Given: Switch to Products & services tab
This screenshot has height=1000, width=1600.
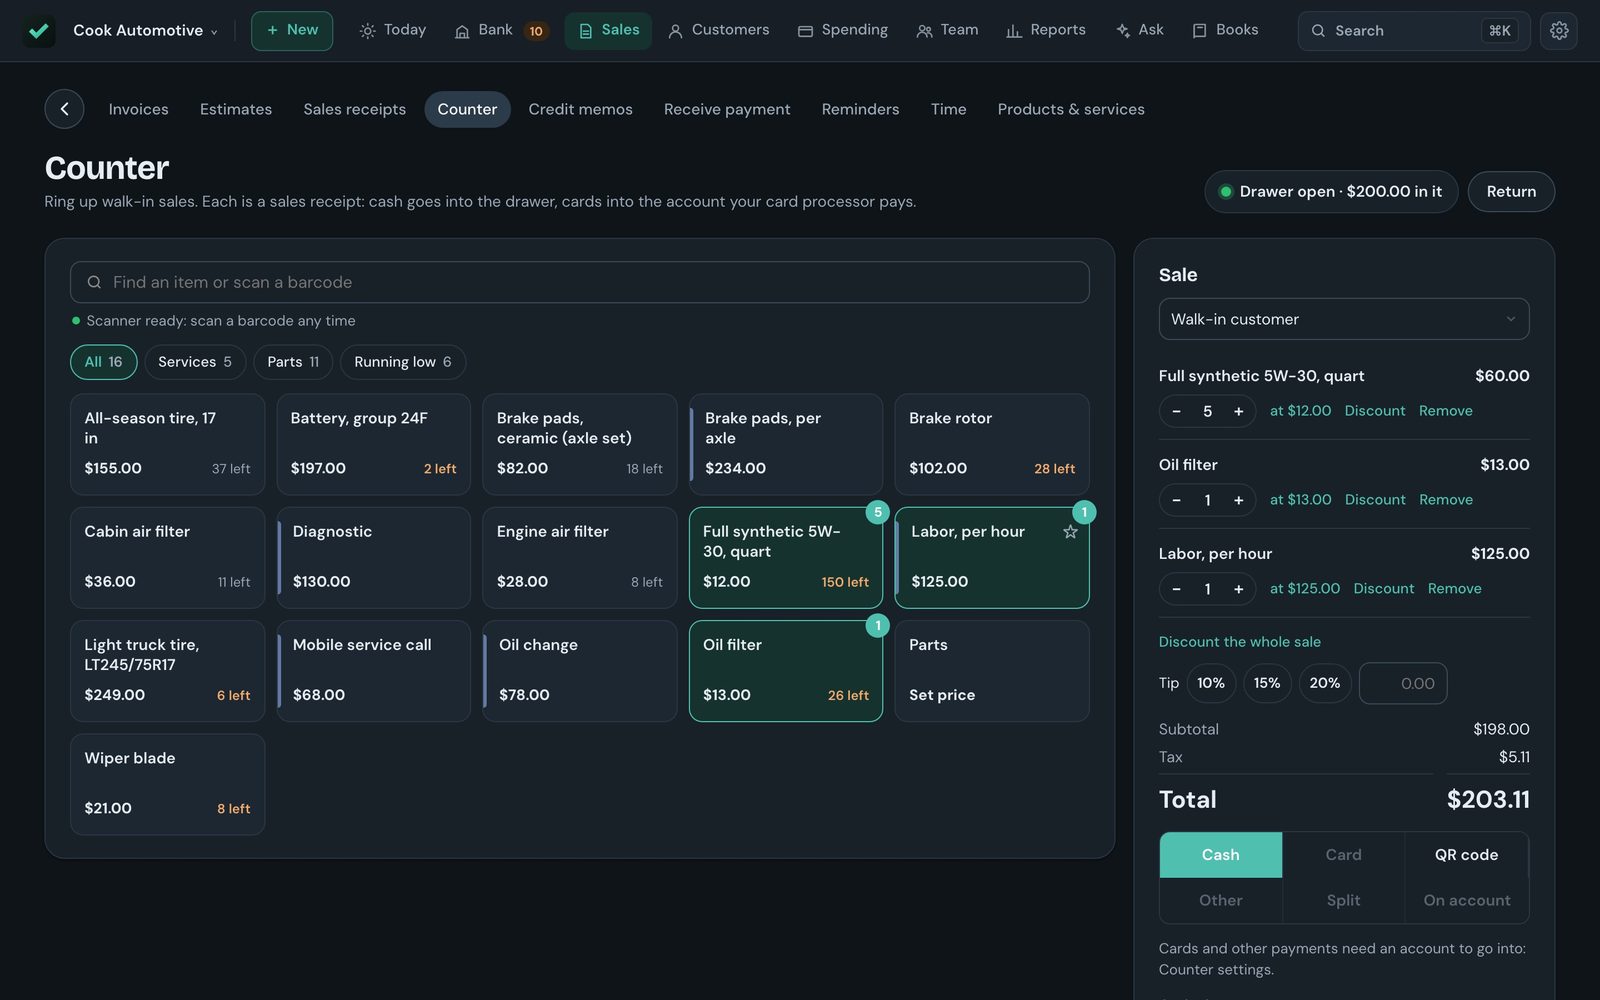Looking at the screenshot, I should click(1071, 109).
